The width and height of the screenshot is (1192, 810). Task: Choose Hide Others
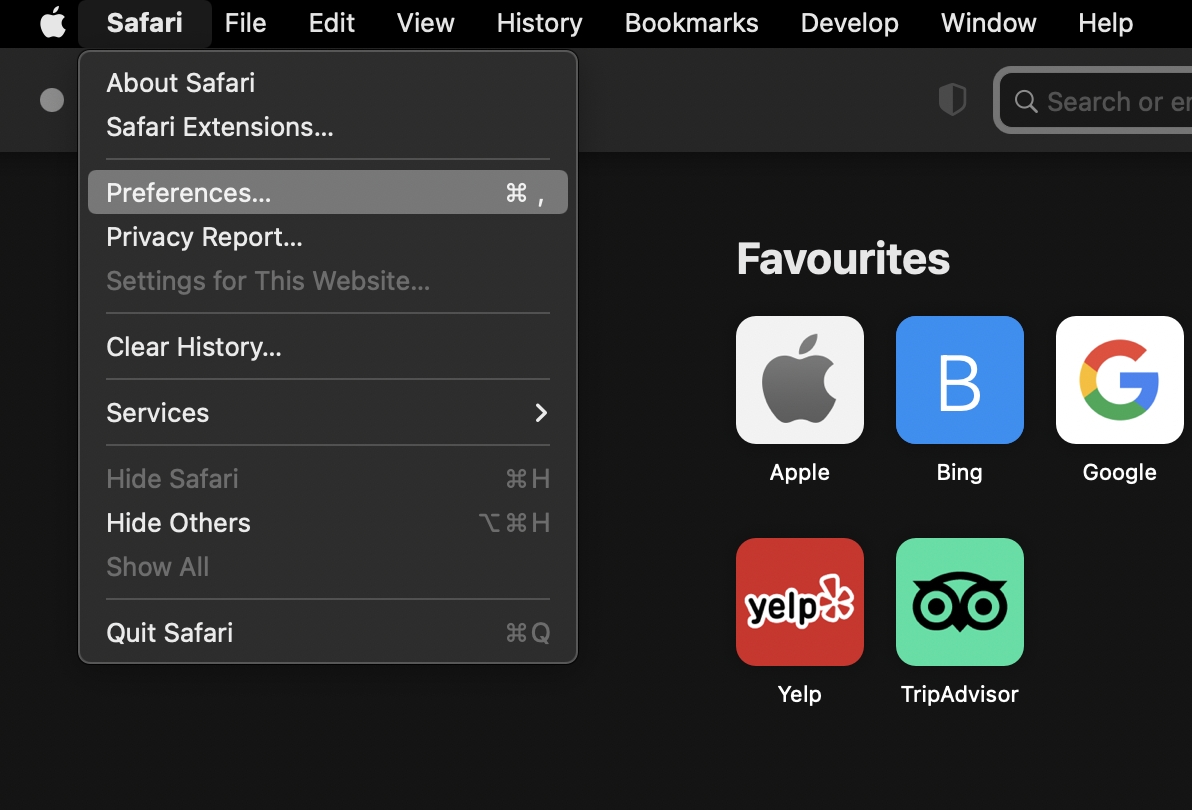328,523
